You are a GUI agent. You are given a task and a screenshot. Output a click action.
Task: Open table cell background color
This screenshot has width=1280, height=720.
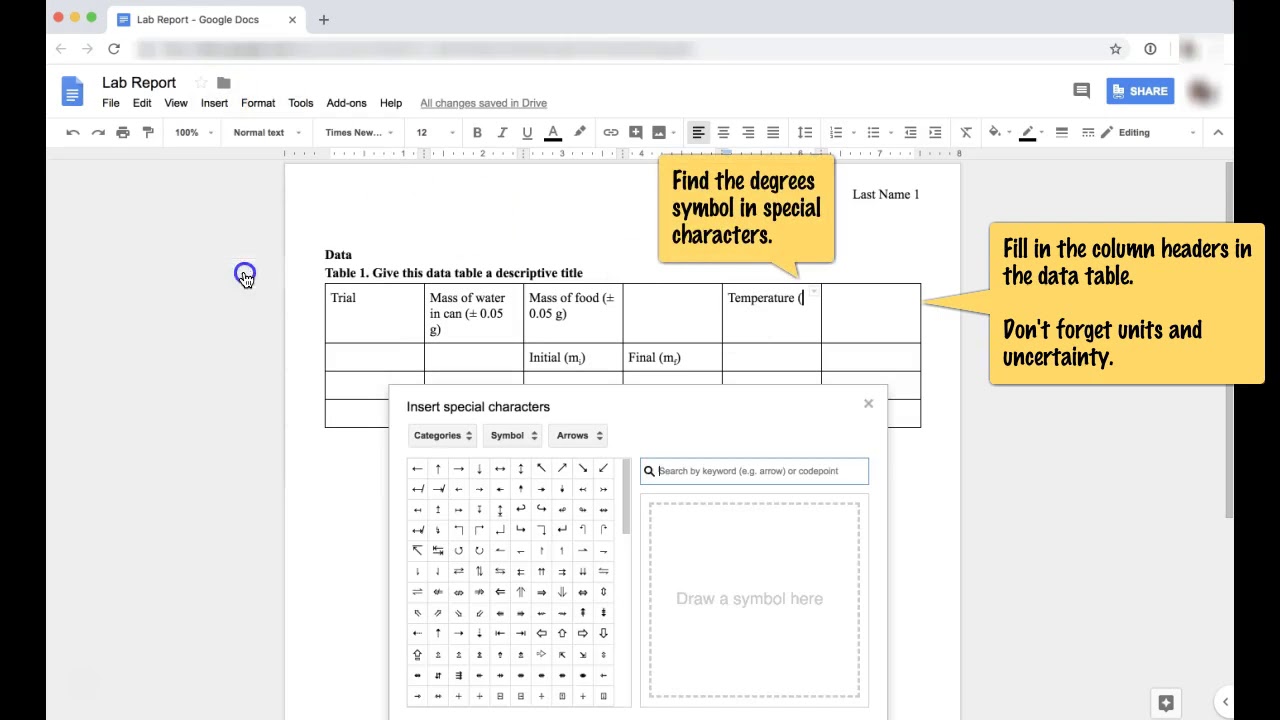tap(997, 132)
